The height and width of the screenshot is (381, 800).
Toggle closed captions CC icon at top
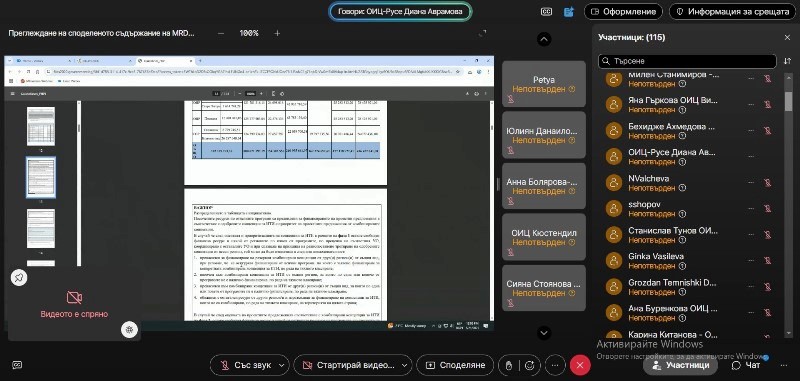(x=546, y=12)
